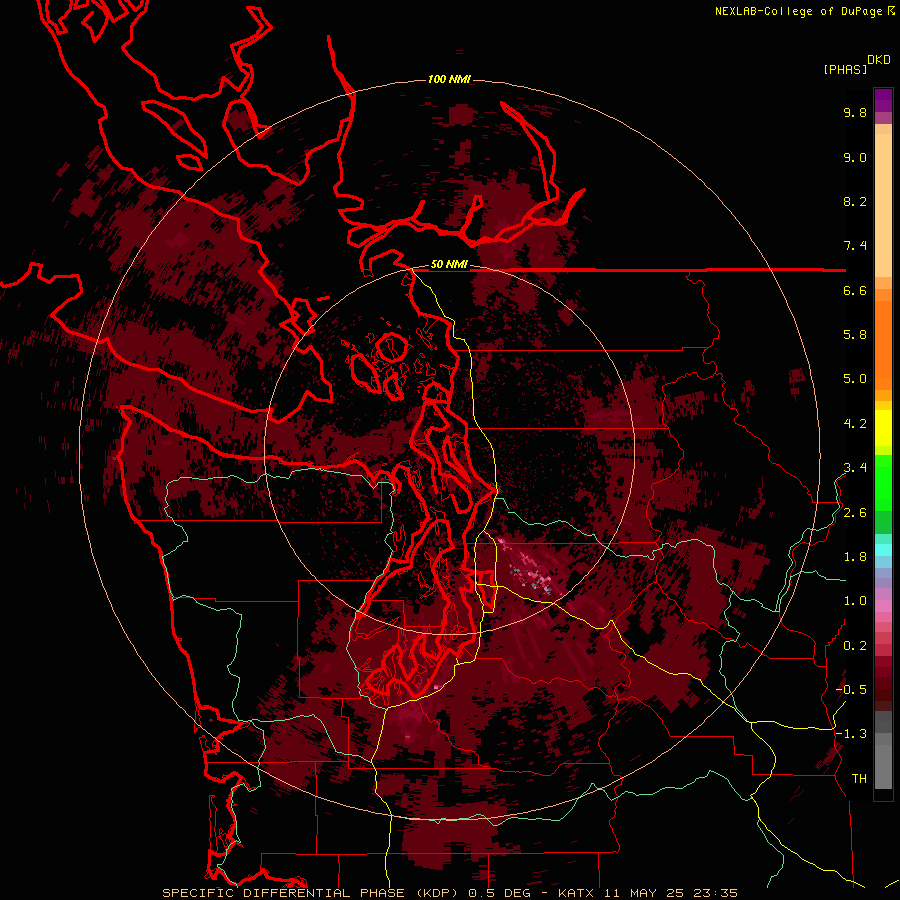Select the 3.4 legend value

coord(855,468)
